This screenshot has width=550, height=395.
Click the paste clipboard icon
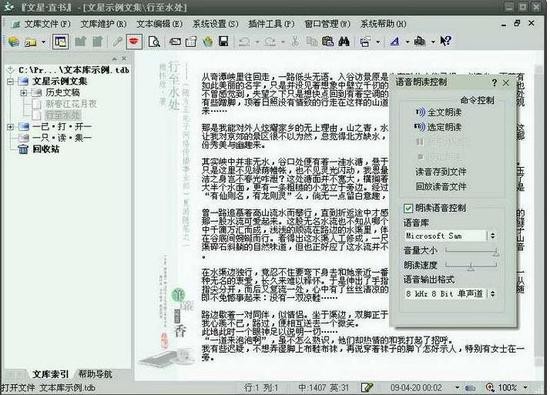328,42
